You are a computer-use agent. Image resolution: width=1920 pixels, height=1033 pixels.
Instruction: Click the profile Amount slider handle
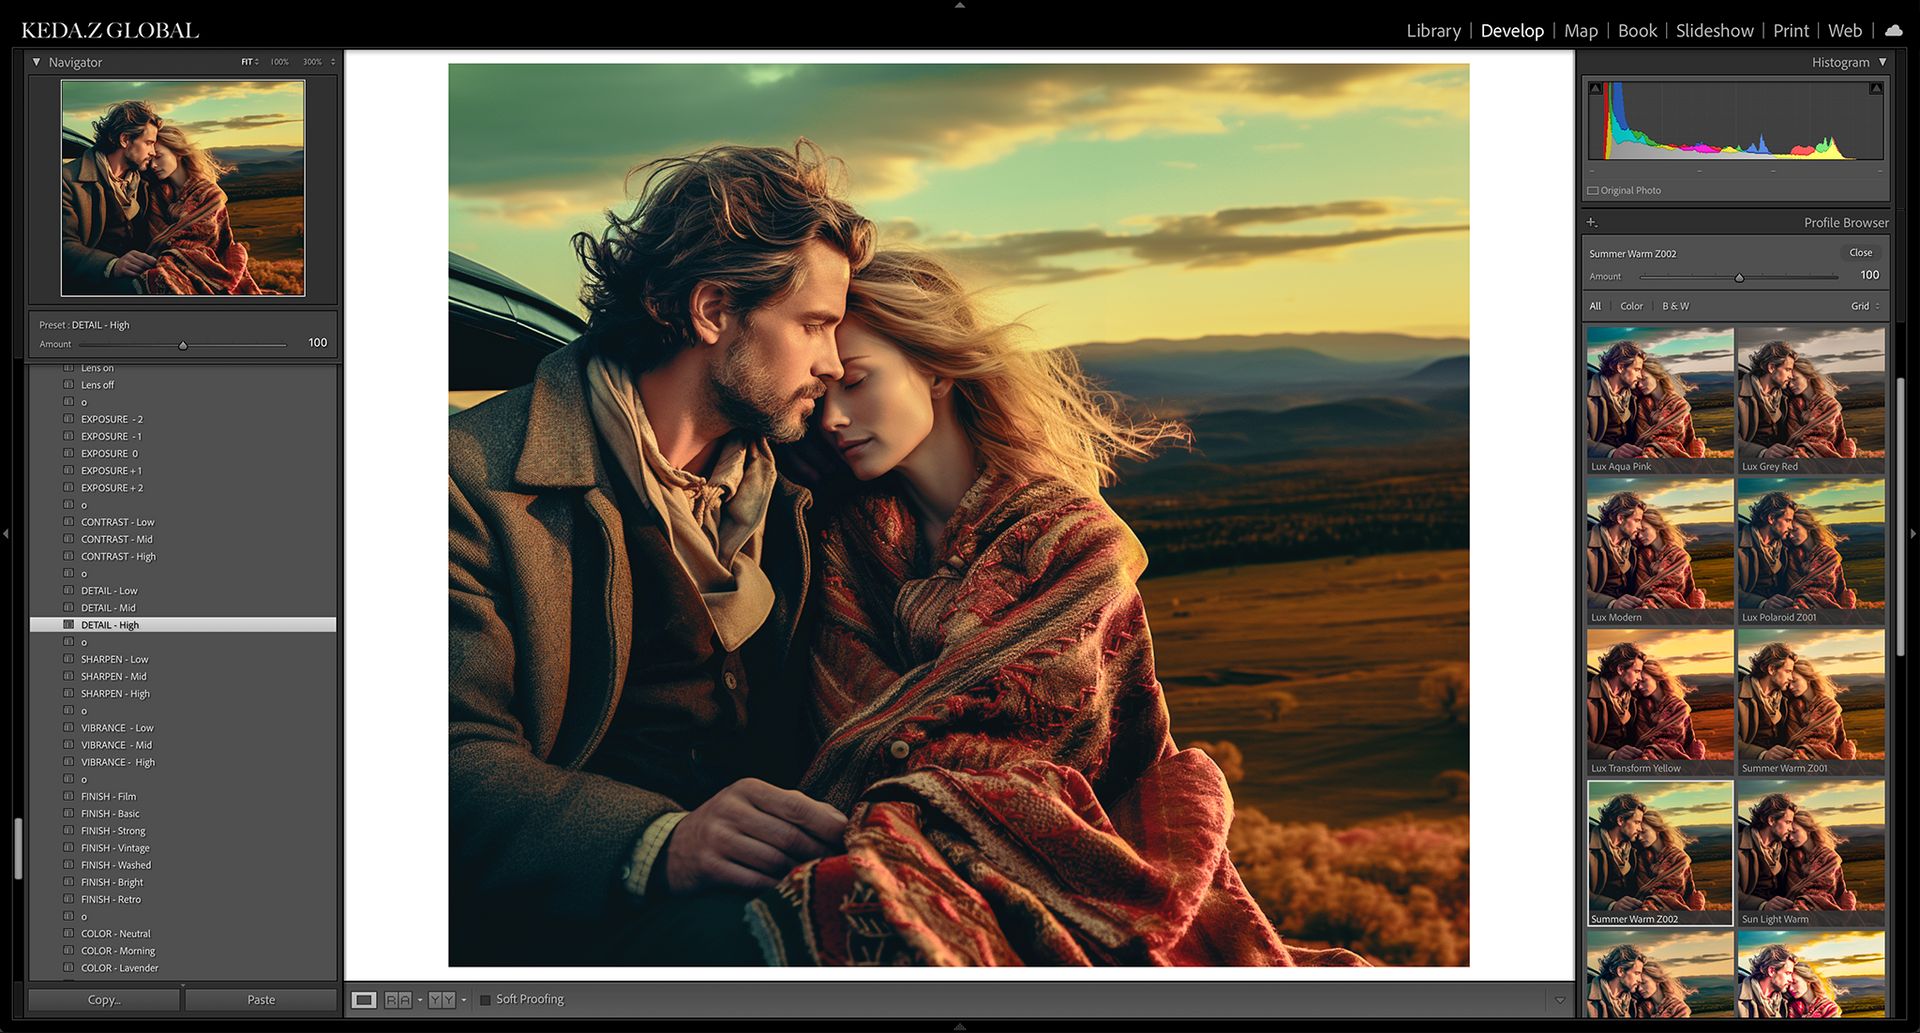1739,277
